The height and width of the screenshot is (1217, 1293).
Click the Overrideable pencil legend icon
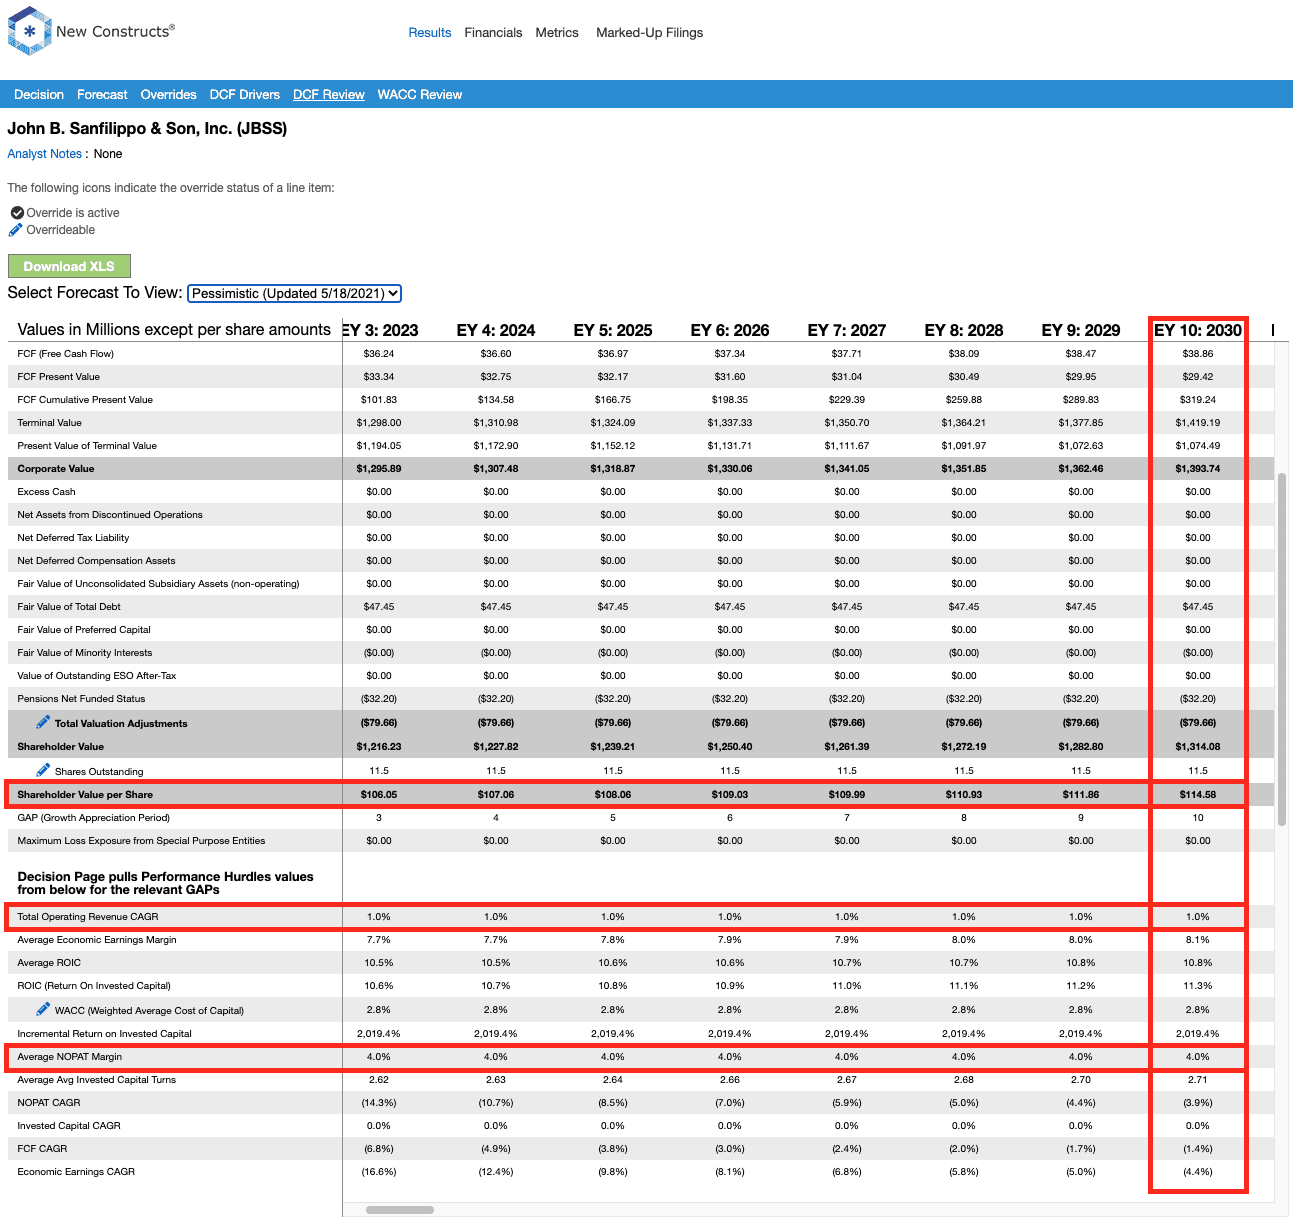(x=16, y=230)
